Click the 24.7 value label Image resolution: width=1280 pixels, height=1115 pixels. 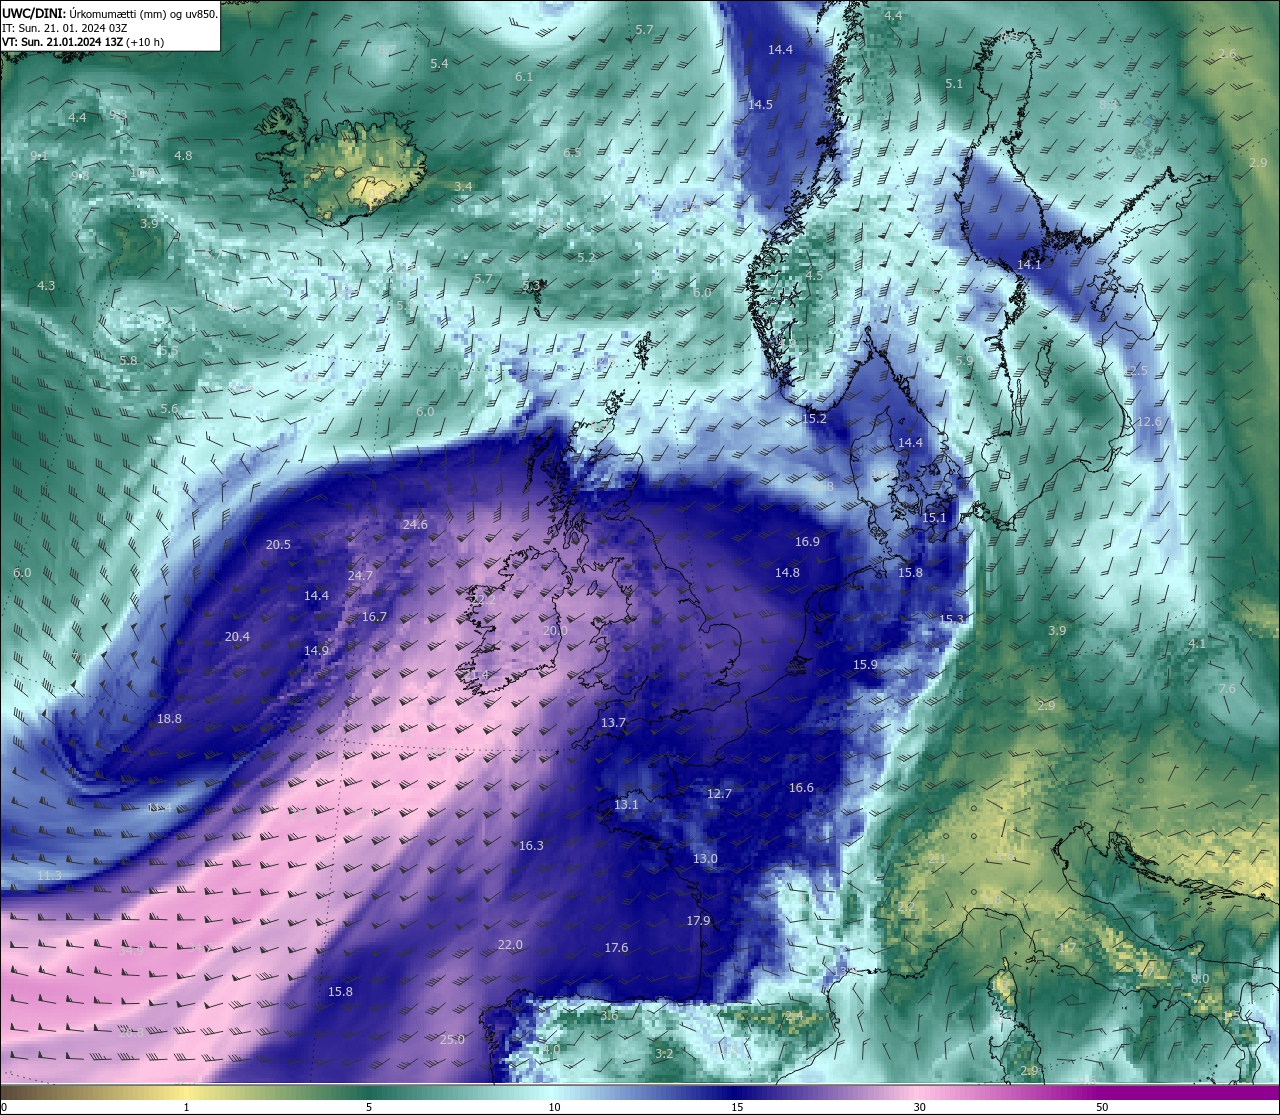[360, 576]
